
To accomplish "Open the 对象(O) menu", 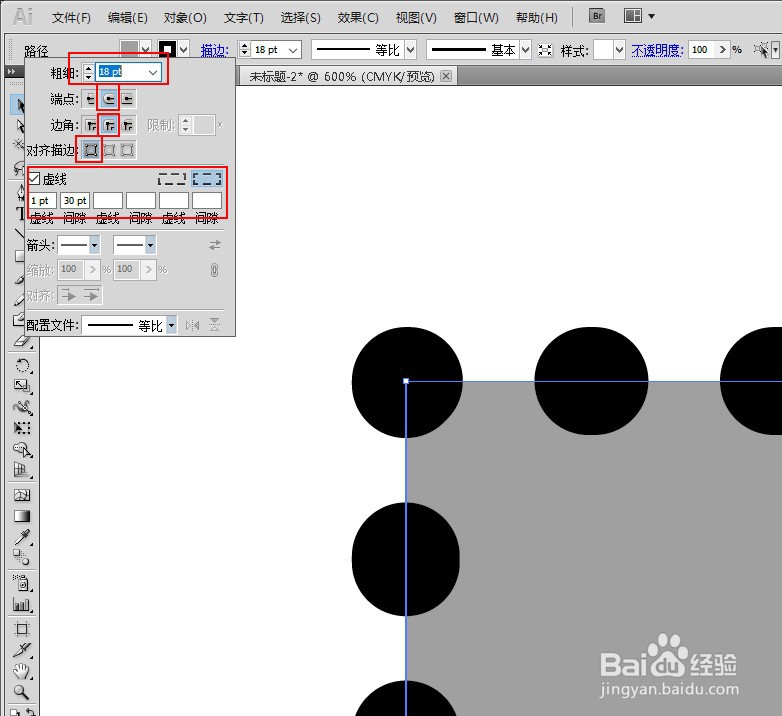I will 185,18.
